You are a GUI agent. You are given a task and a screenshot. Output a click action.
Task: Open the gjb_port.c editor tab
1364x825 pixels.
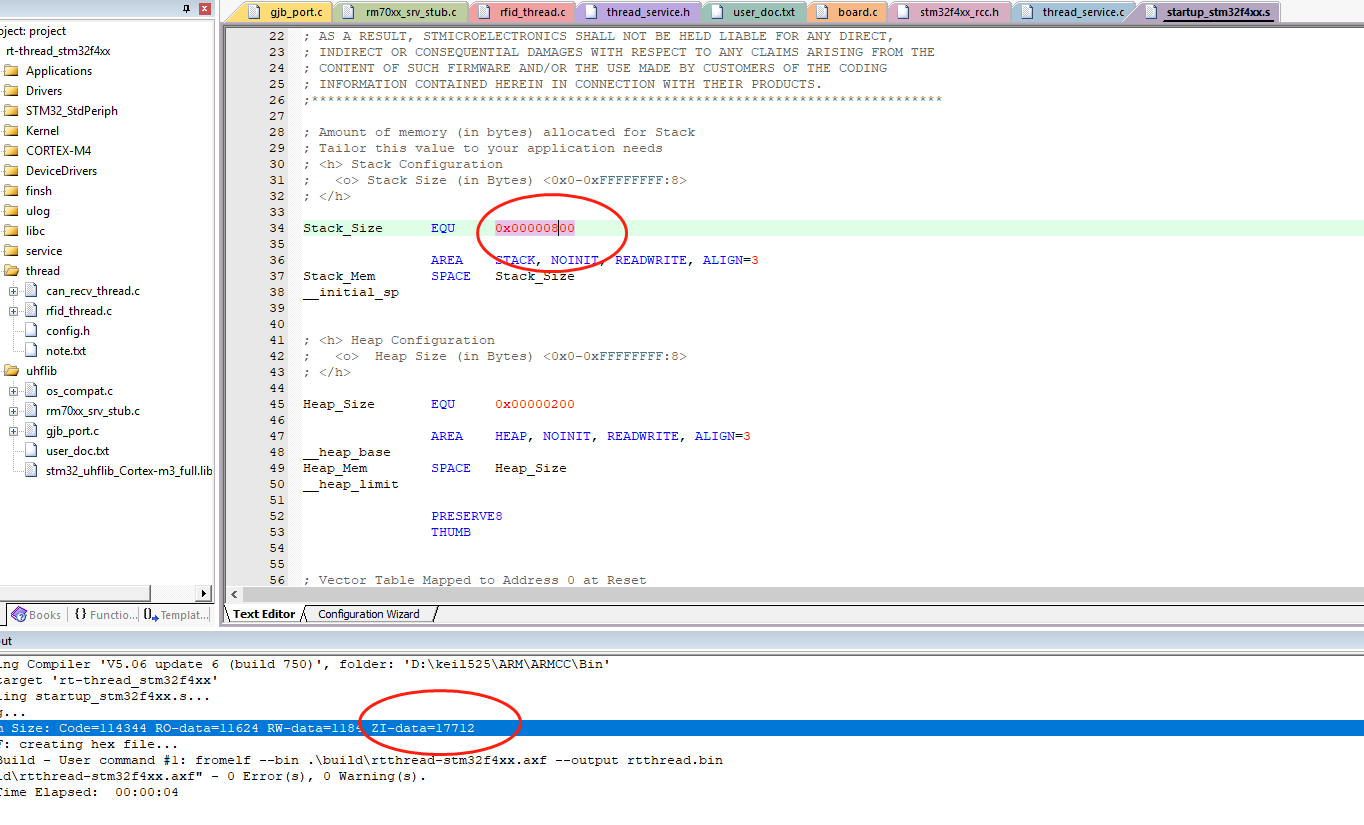click(x=285, y=12)
